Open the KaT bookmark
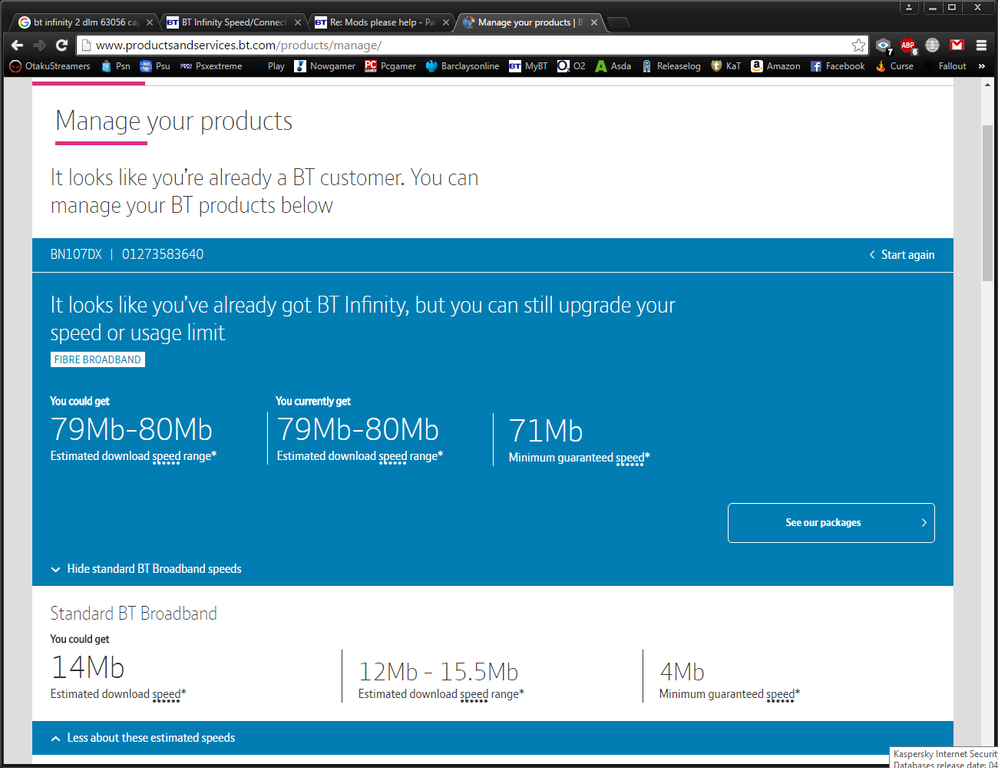The image size is (998, 768). [726, 66]
